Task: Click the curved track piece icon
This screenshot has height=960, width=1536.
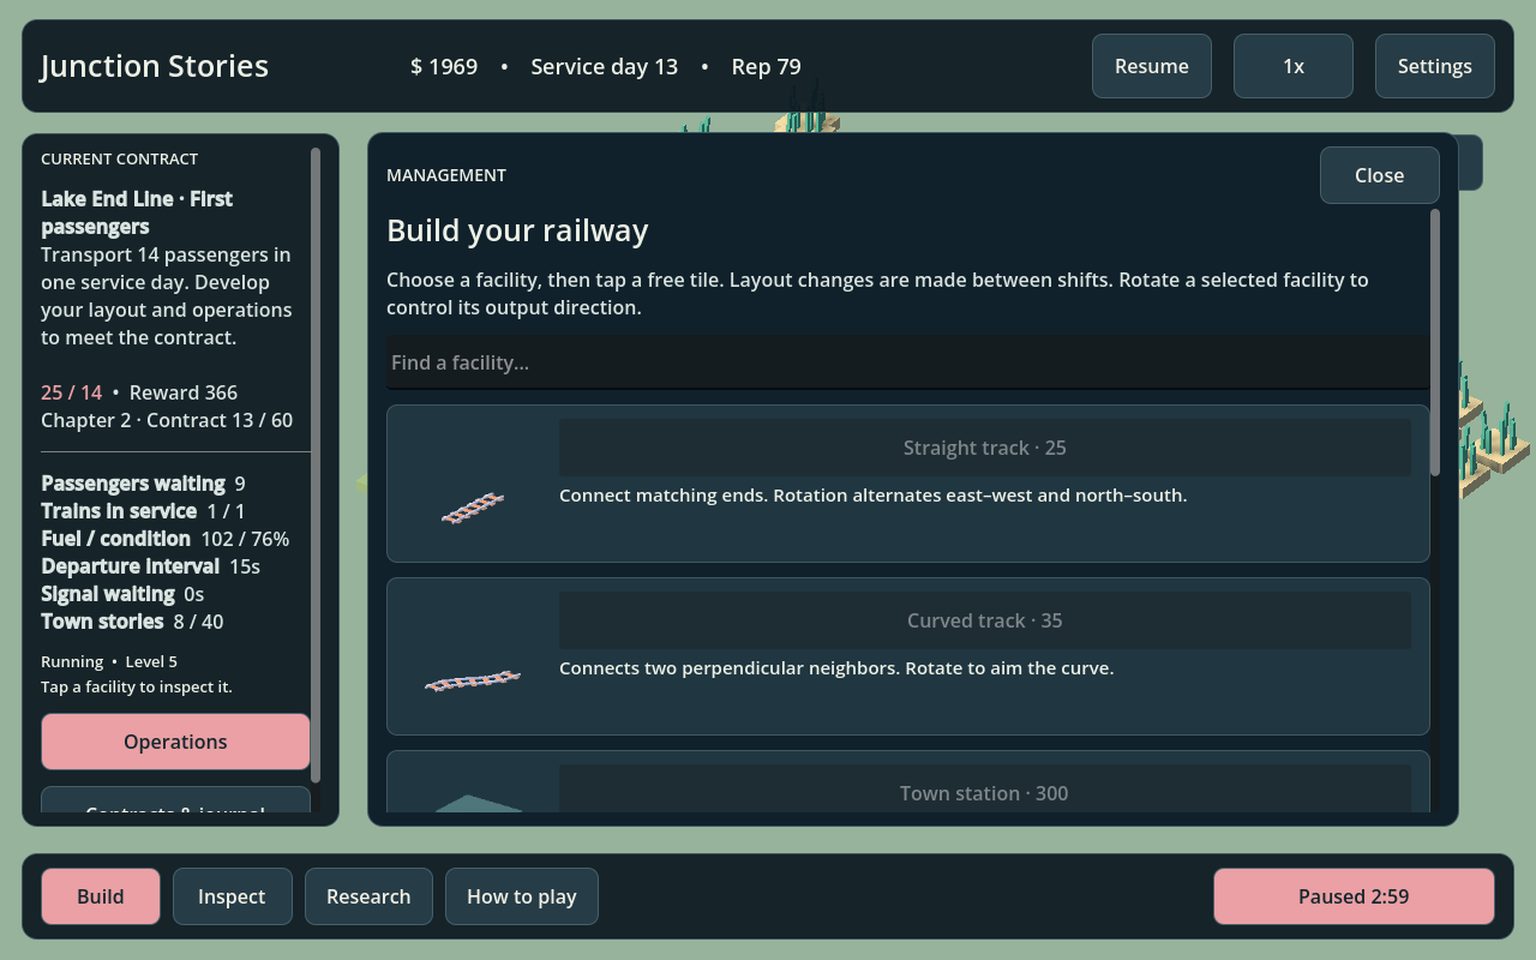Action: coord(473,681)
